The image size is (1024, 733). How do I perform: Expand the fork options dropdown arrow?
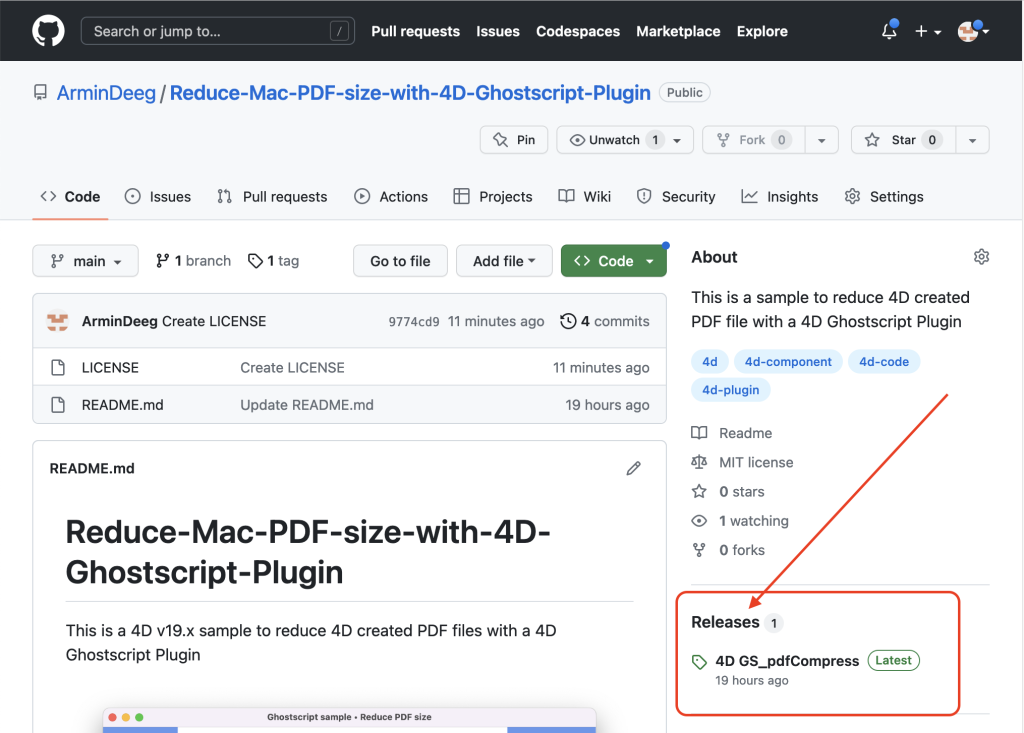[x=822, y=140]
